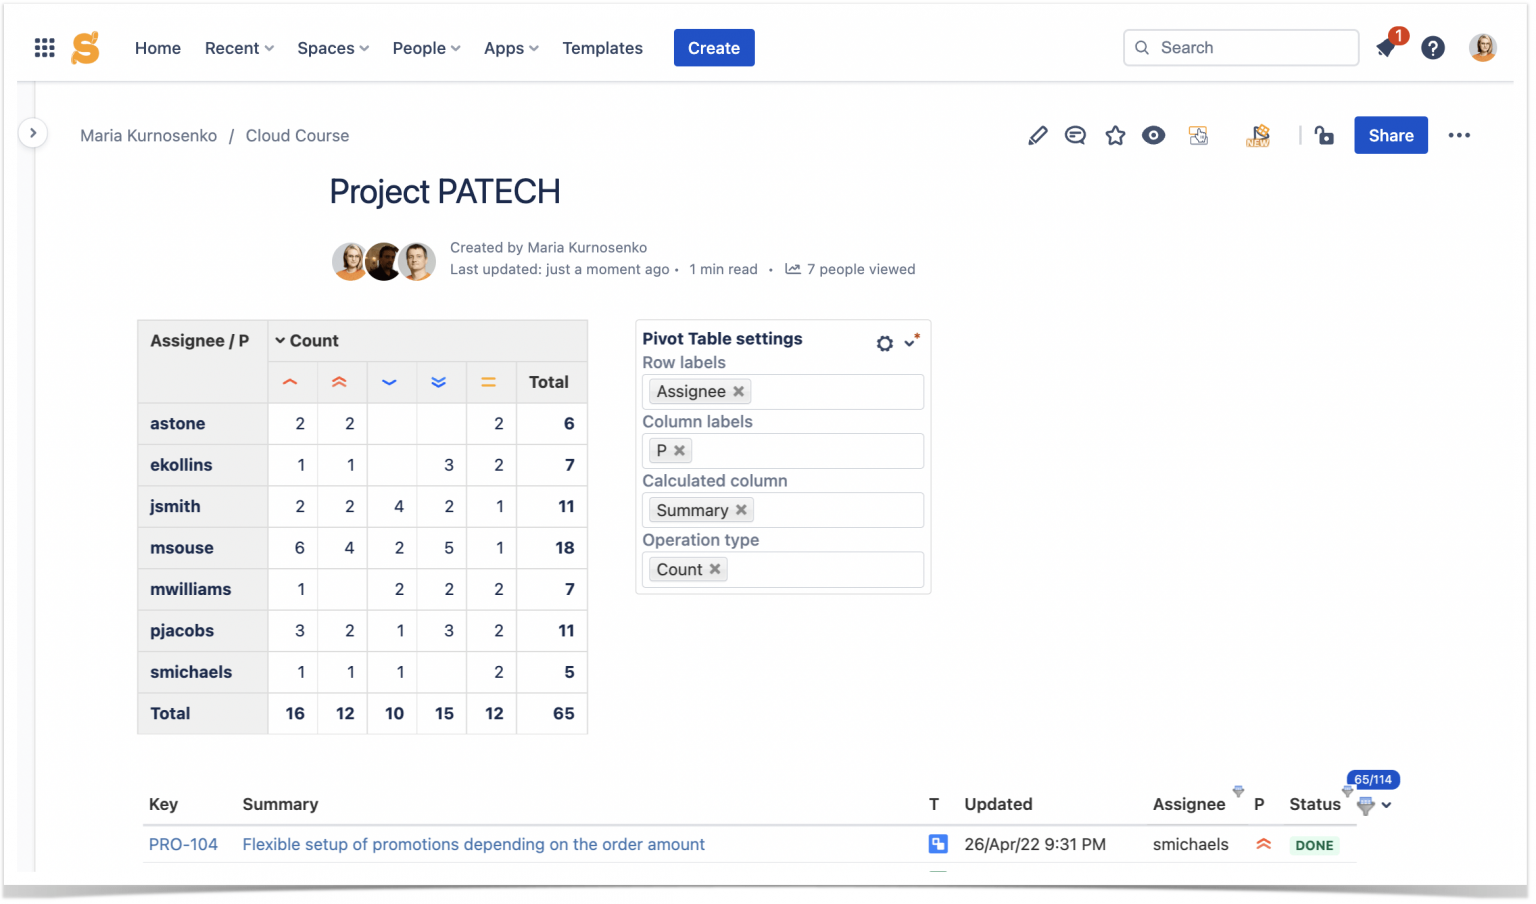Watch the page via the eye icon
The image size is (1536, 904).
click(x=1154, y=135)
